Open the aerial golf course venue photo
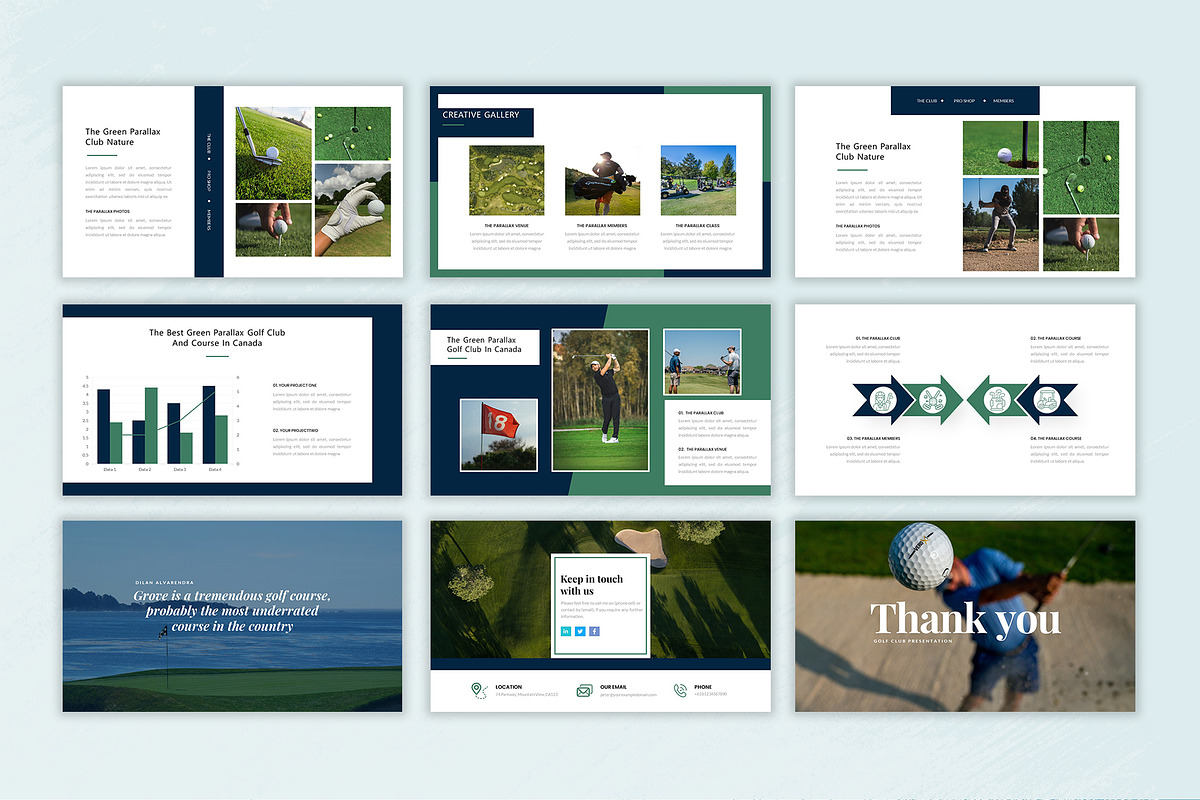This screenshot has height=800, width=1200. pyautogui.click(x=506, y=180)
